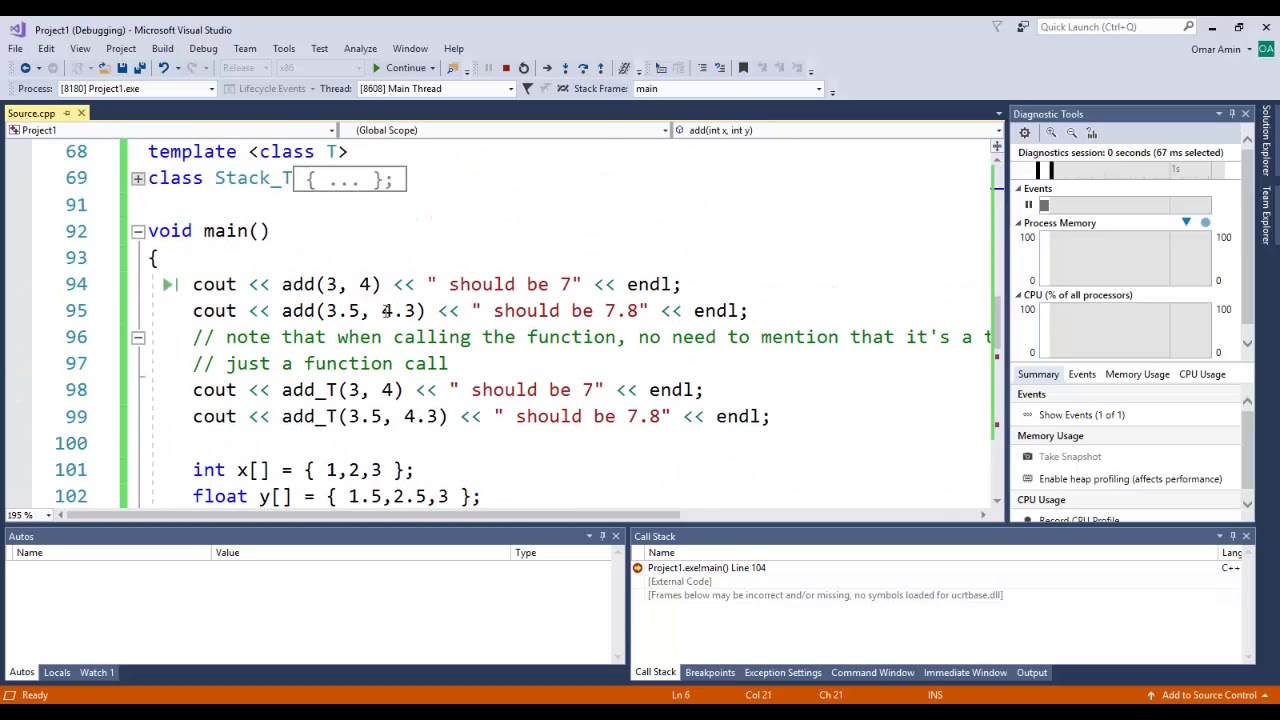Collapse the main function block
The image size is (1280, 720).
[x=138, y=231]
